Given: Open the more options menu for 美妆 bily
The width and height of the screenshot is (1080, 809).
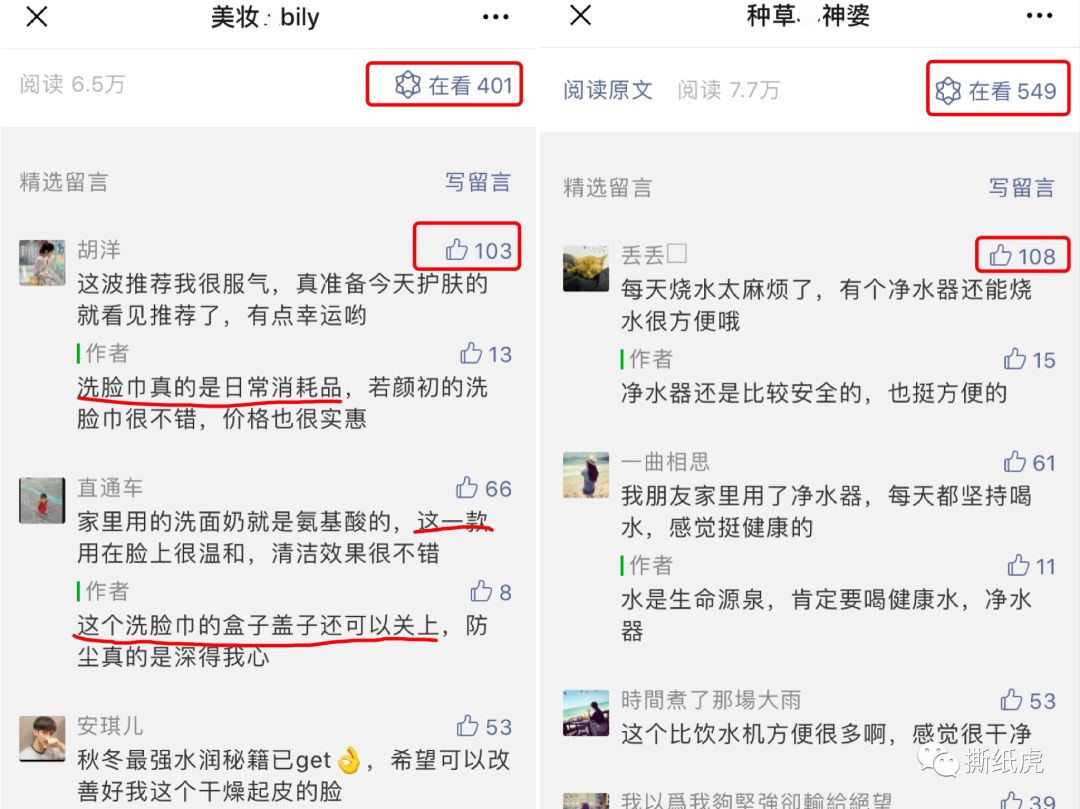Looking at the screenshot, I should coord(495,17).
